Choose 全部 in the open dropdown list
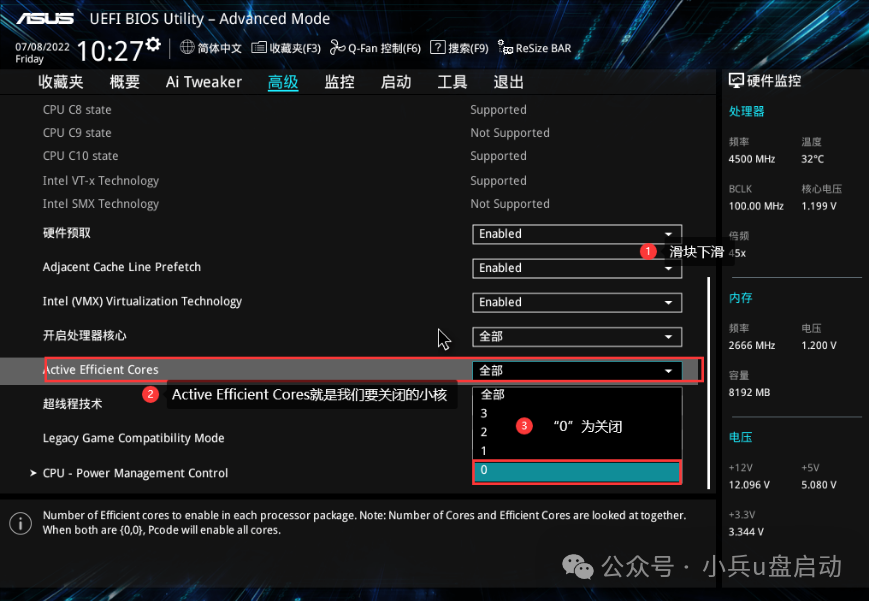Viewport: 869px width, 601px height. click(577, 395)
